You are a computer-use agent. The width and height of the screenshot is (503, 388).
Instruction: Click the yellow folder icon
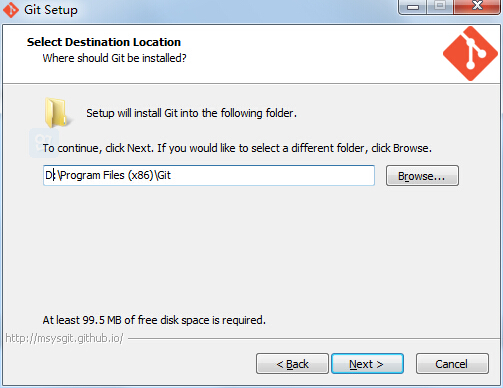[56, 113]
